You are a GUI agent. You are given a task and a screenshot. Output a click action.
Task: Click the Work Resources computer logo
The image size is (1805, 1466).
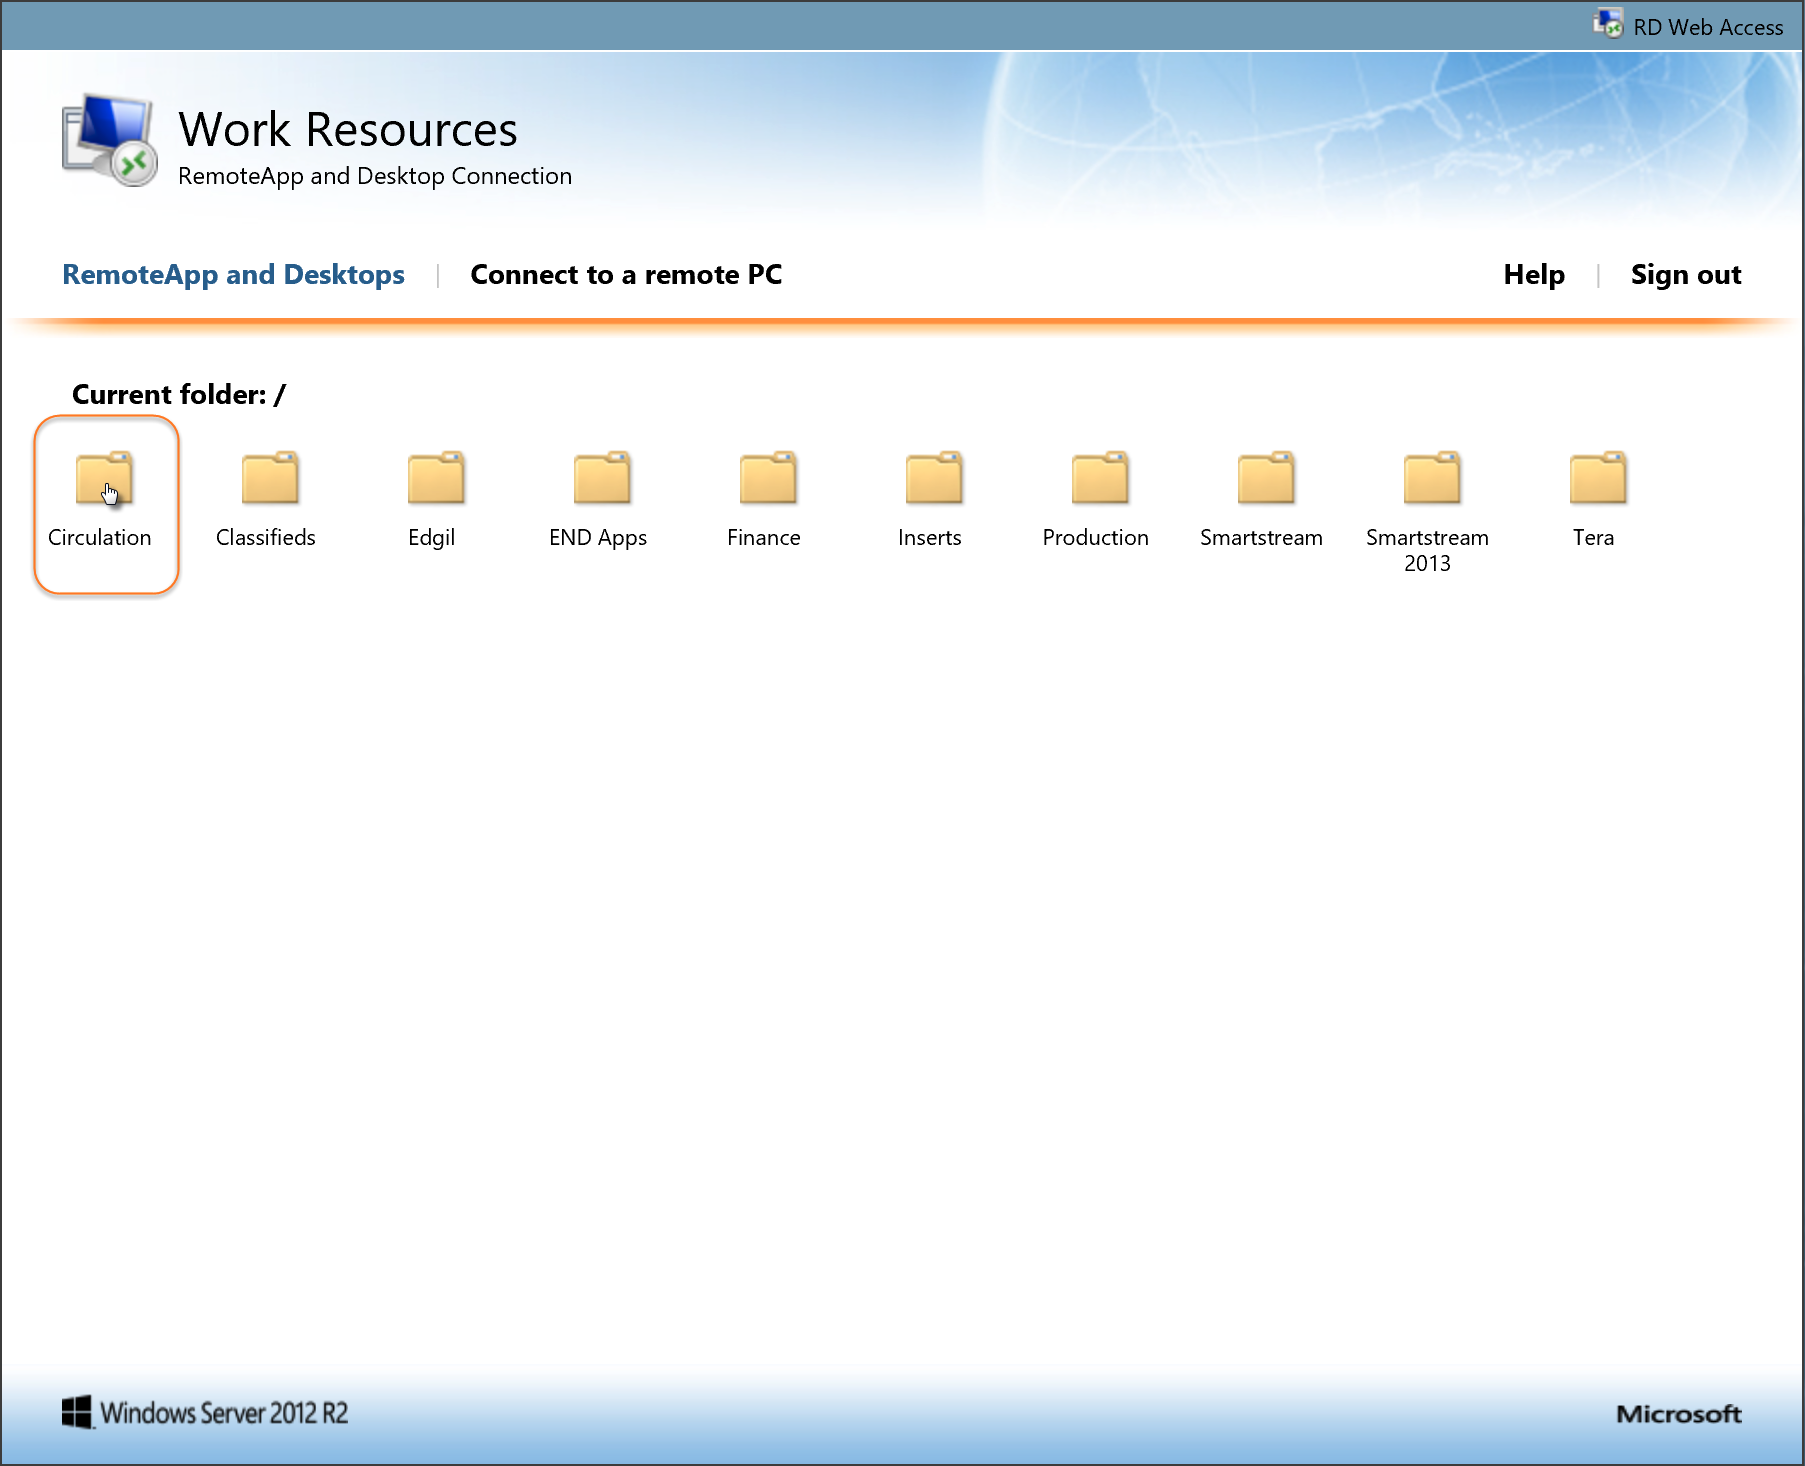click(110, 142)
